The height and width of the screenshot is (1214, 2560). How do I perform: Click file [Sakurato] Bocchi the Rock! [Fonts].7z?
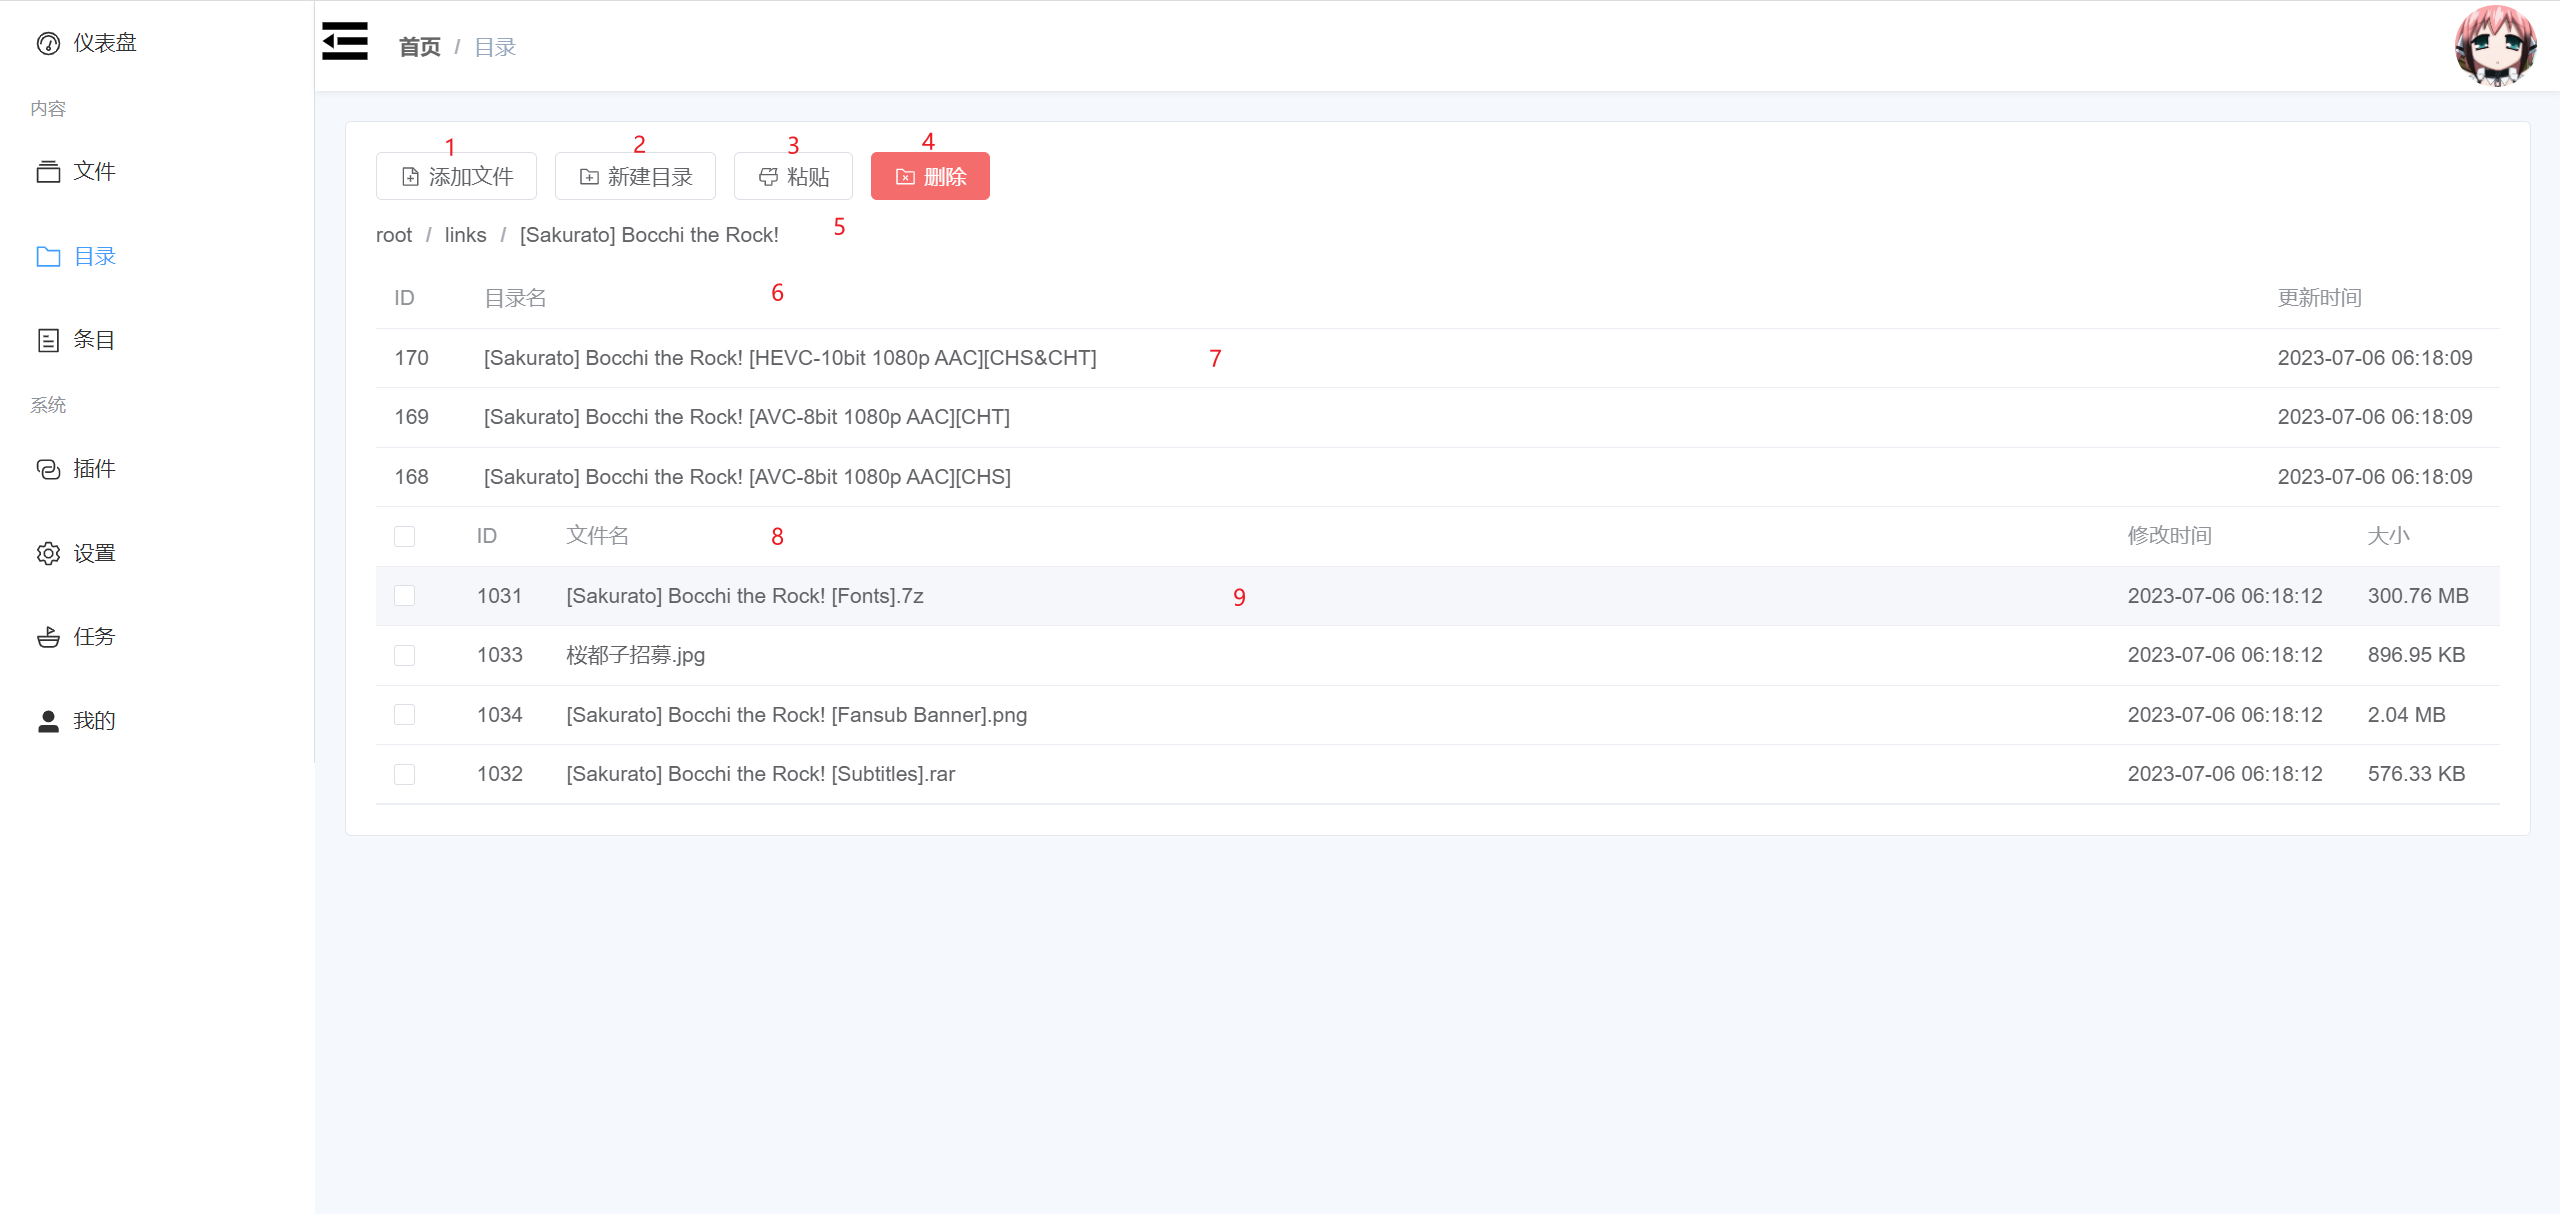(744, 596)
